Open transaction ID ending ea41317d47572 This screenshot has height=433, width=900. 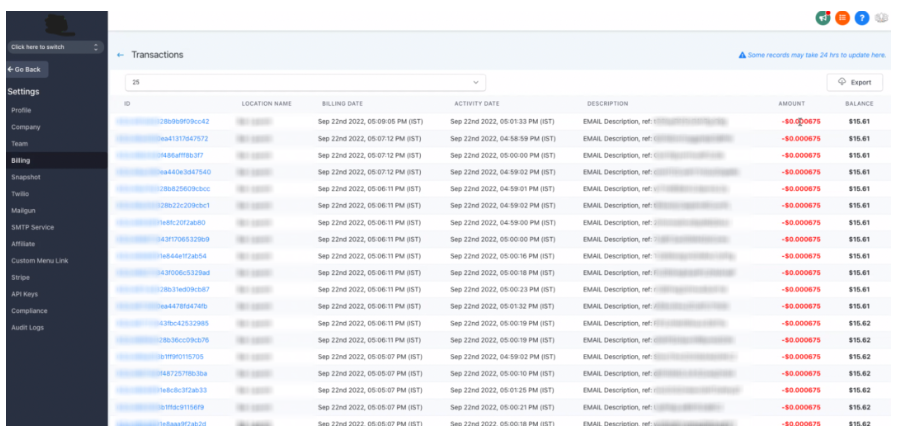[x=162, y=138]
